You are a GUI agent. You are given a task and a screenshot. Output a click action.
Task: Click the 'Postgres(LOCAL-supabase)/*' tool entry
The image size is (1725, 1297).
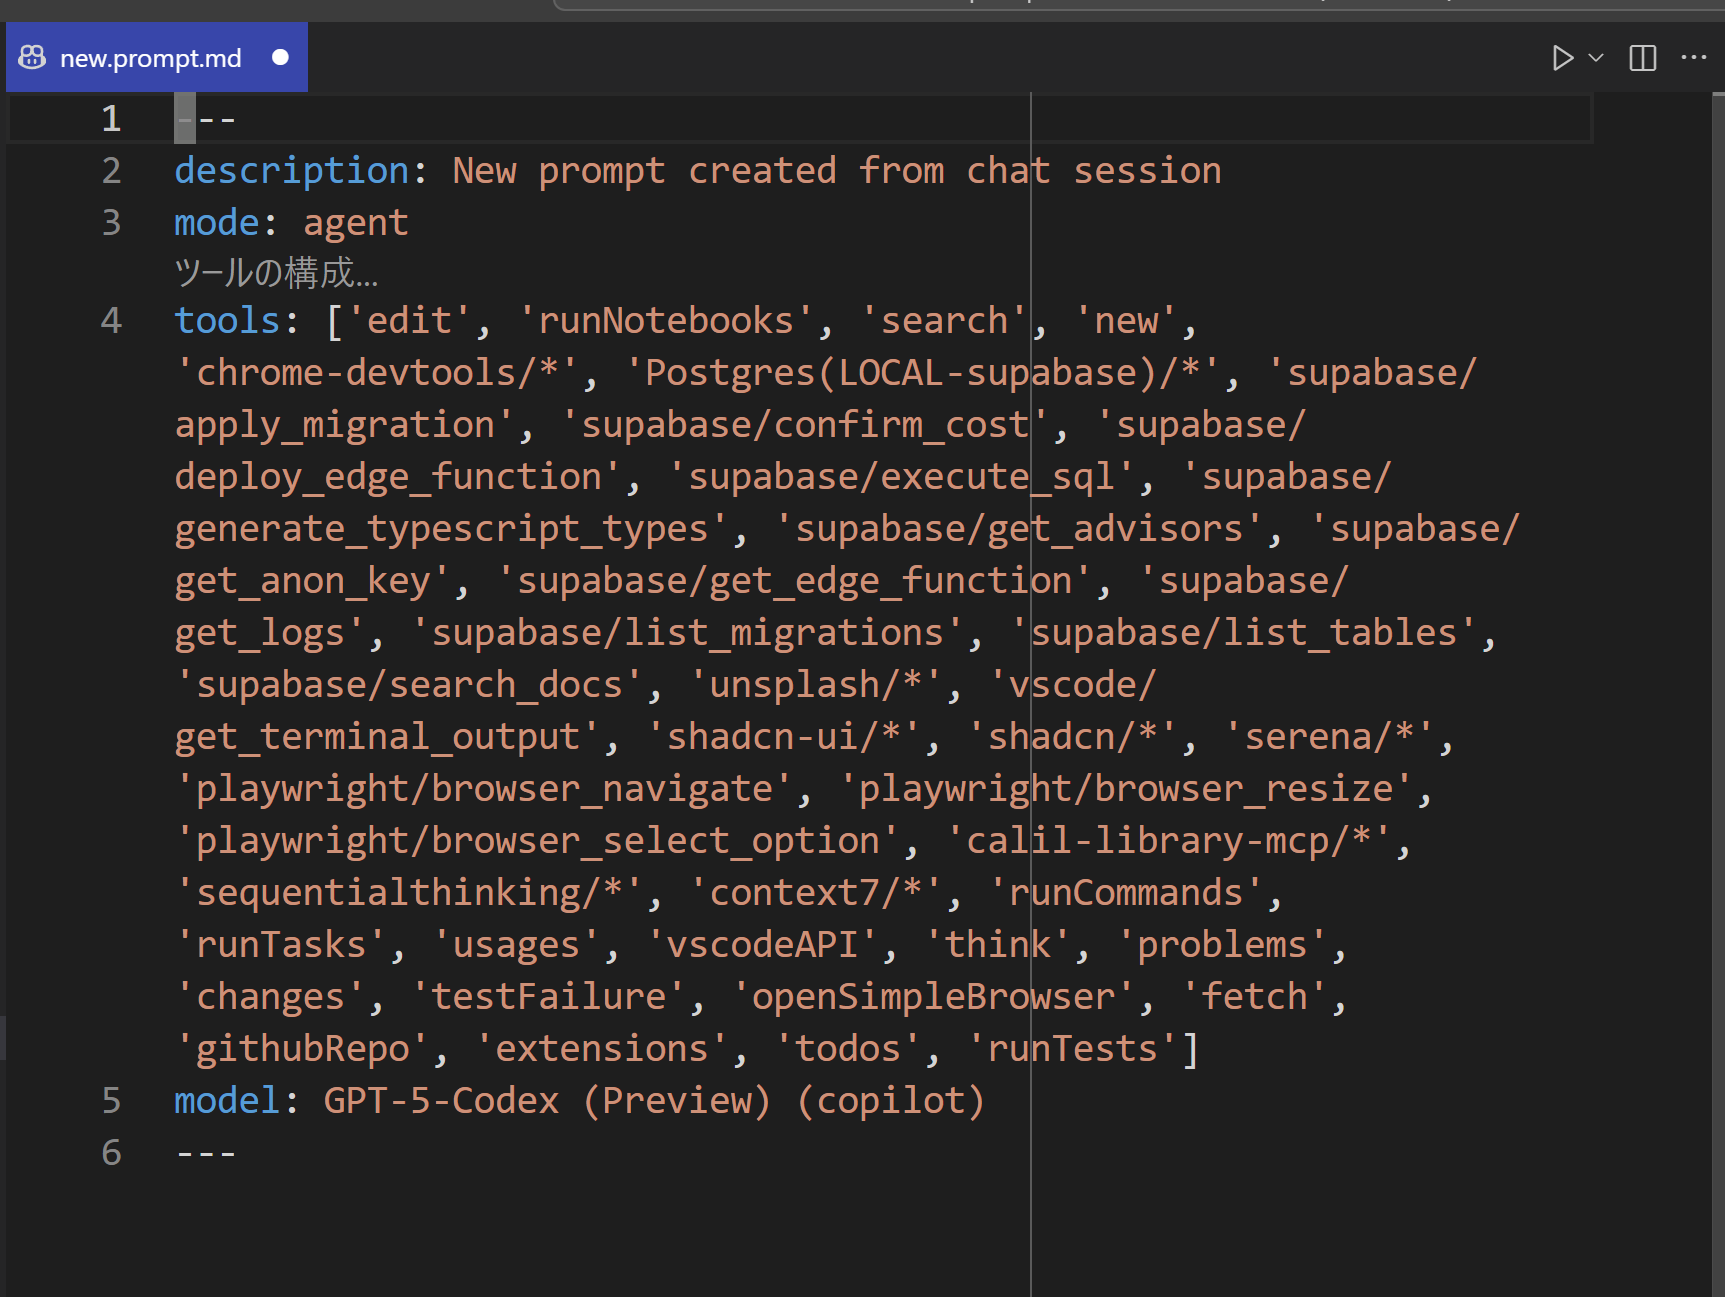[923, 373]
